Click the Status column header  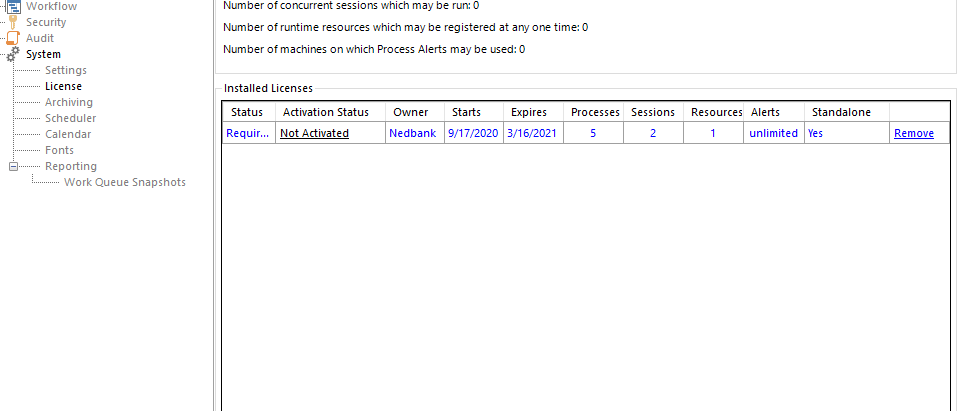247,113
